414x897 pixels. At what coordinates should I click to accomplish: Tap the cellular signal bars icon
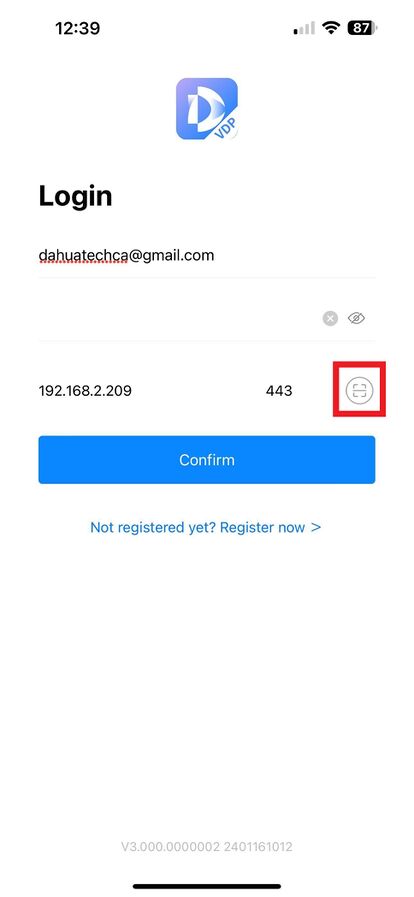click(x=304, y=28)
